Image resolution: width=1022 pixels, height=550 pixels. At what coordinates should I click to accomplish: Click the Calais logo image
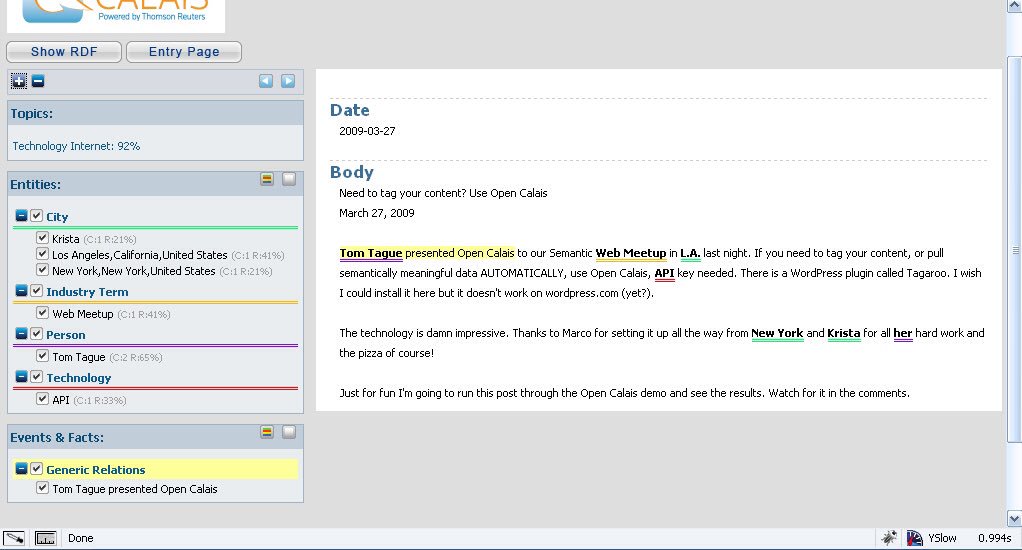pyautogui.click(x=116, y=14)
